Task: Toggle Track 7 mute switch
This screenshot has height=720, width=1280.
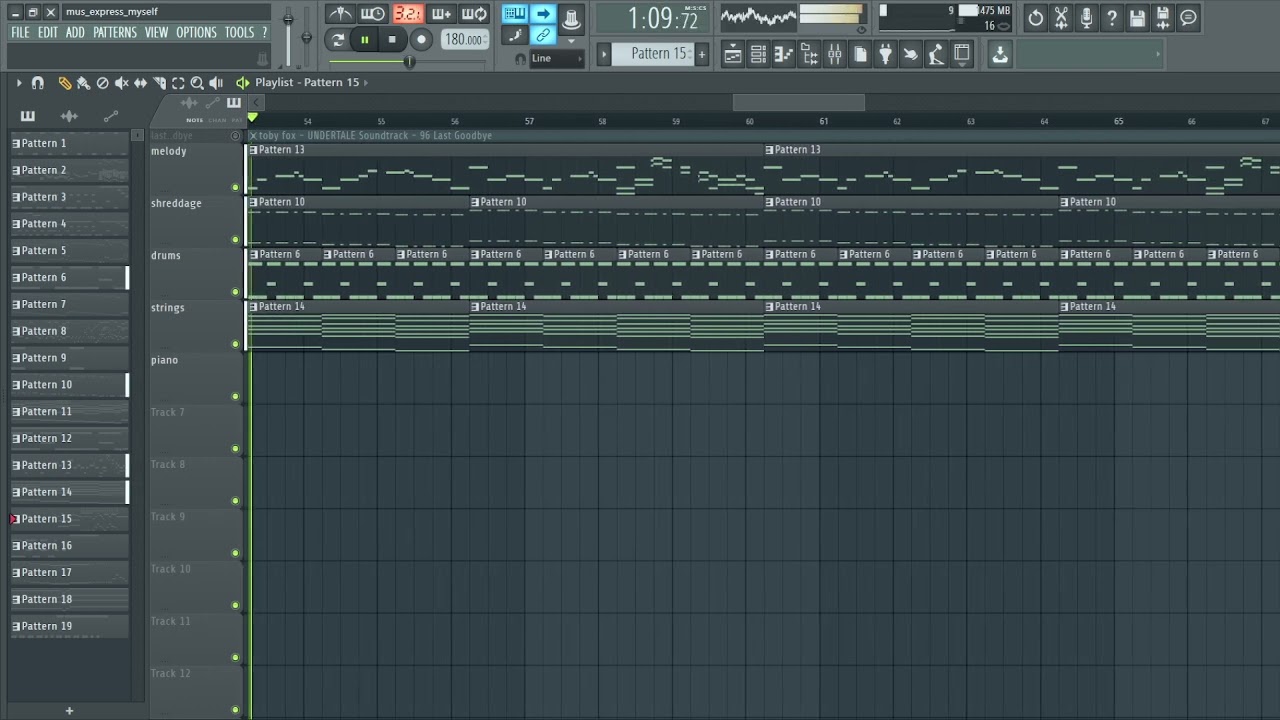Action: coord(236,448)
